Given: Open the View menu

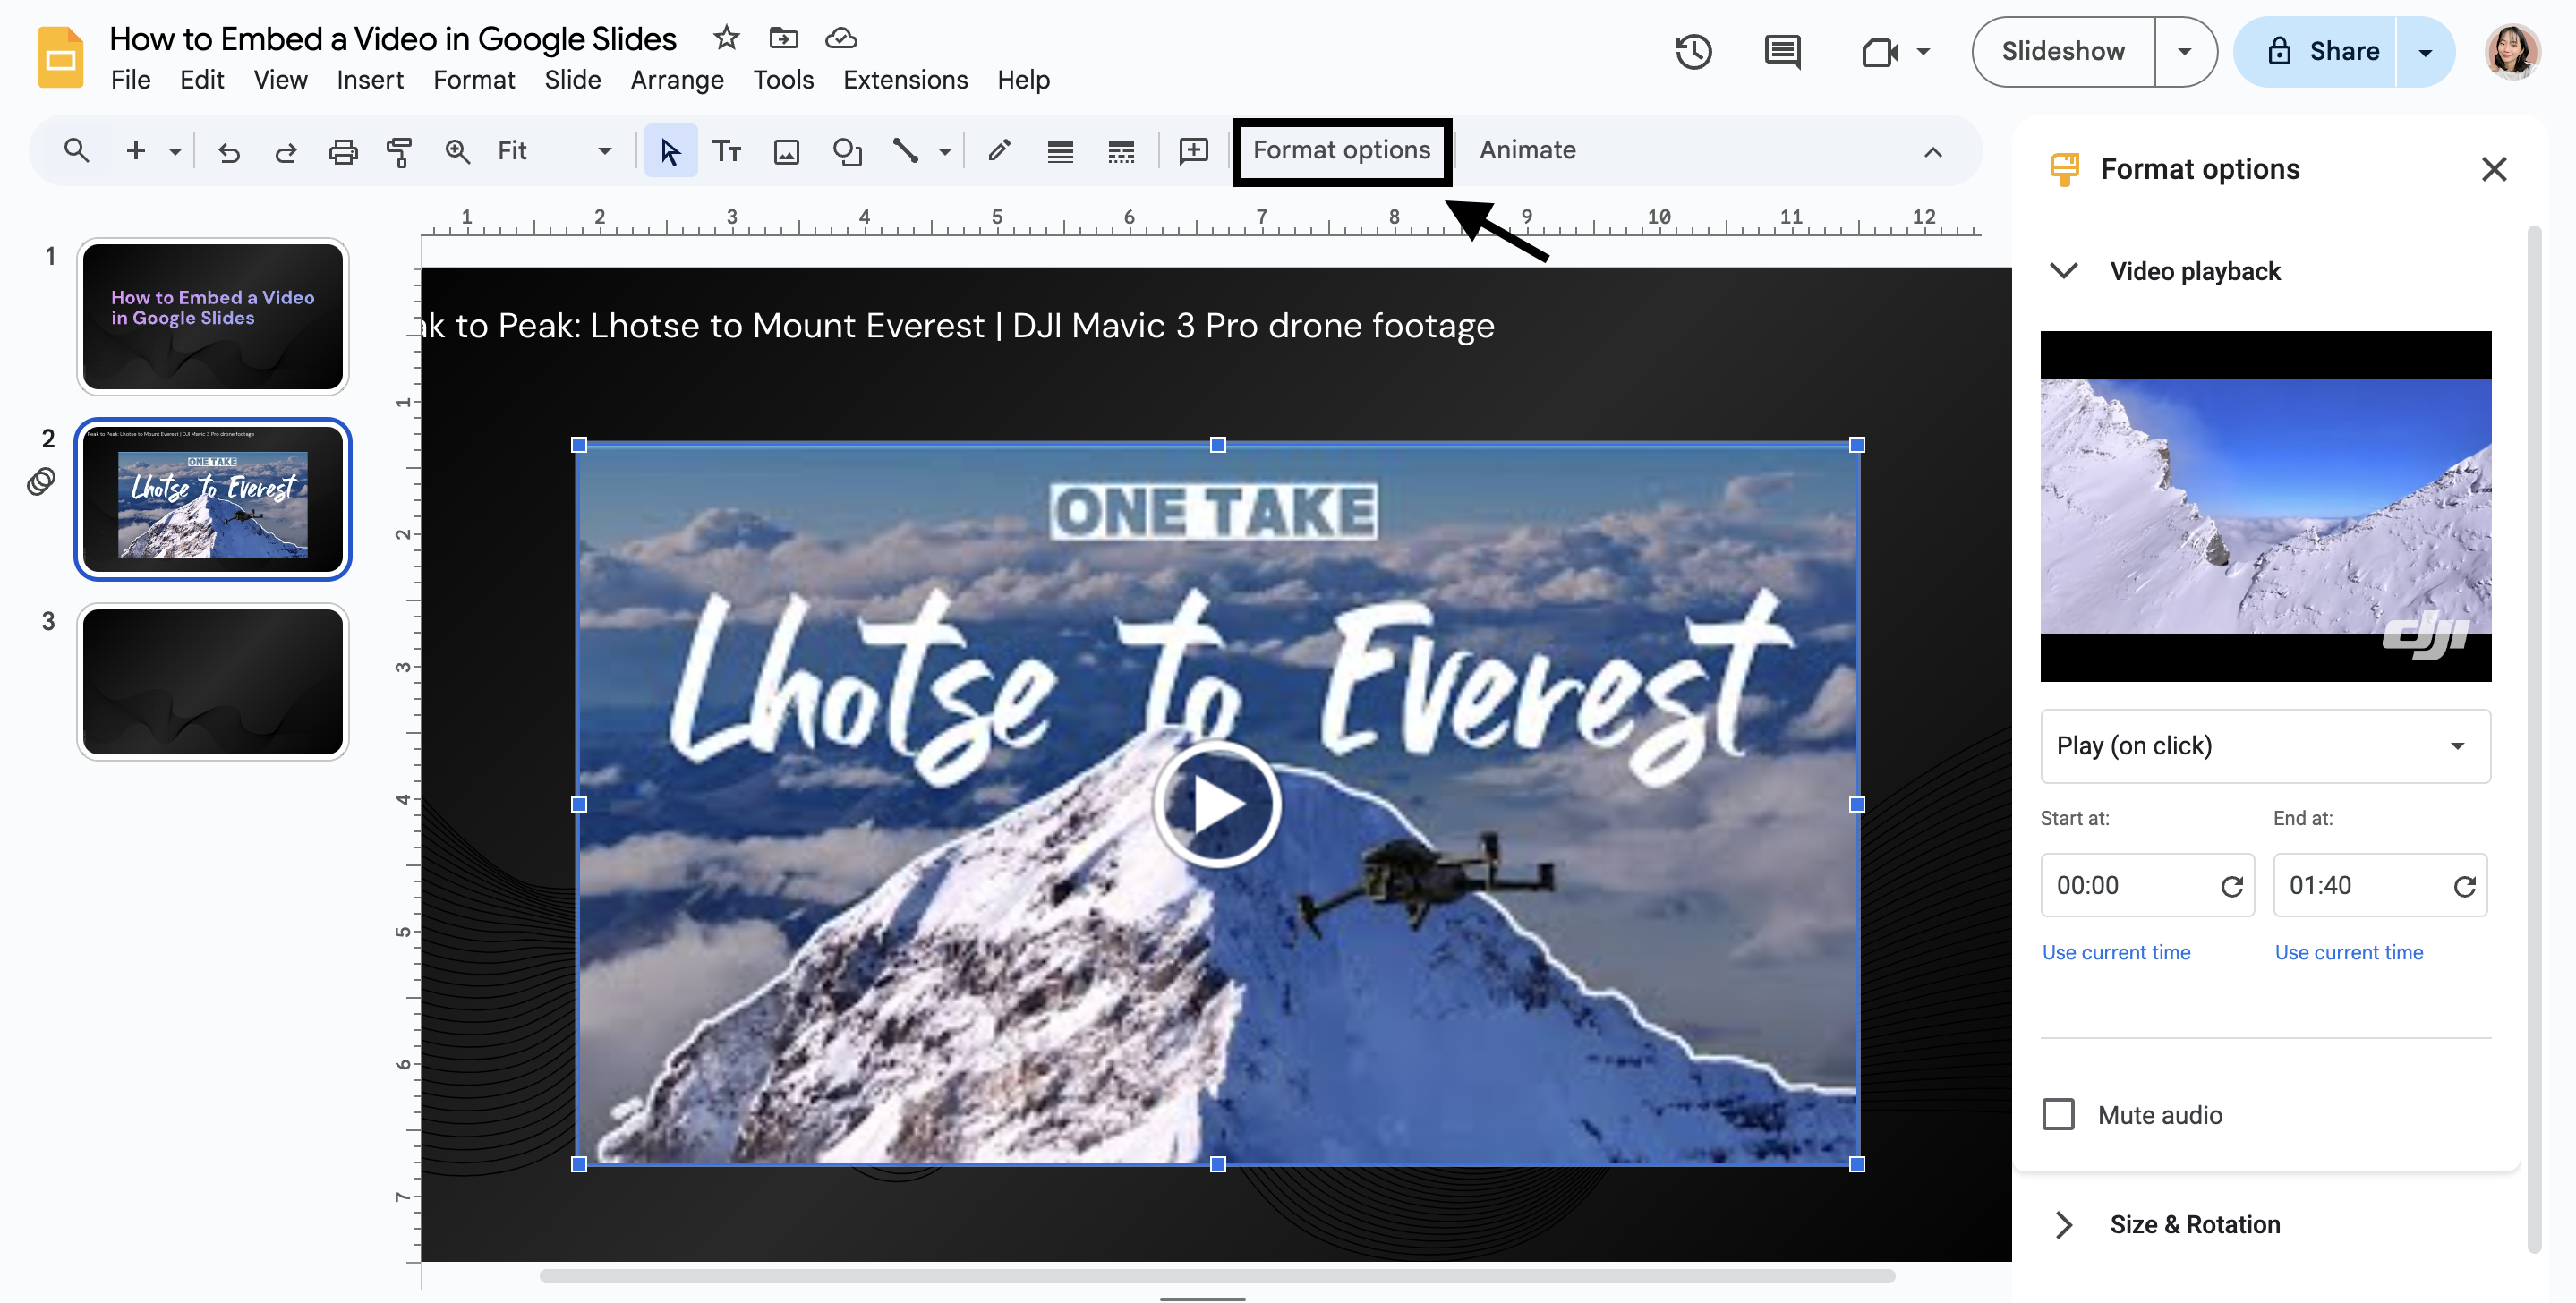Looking at the screenshot, I should coord(280,80).
